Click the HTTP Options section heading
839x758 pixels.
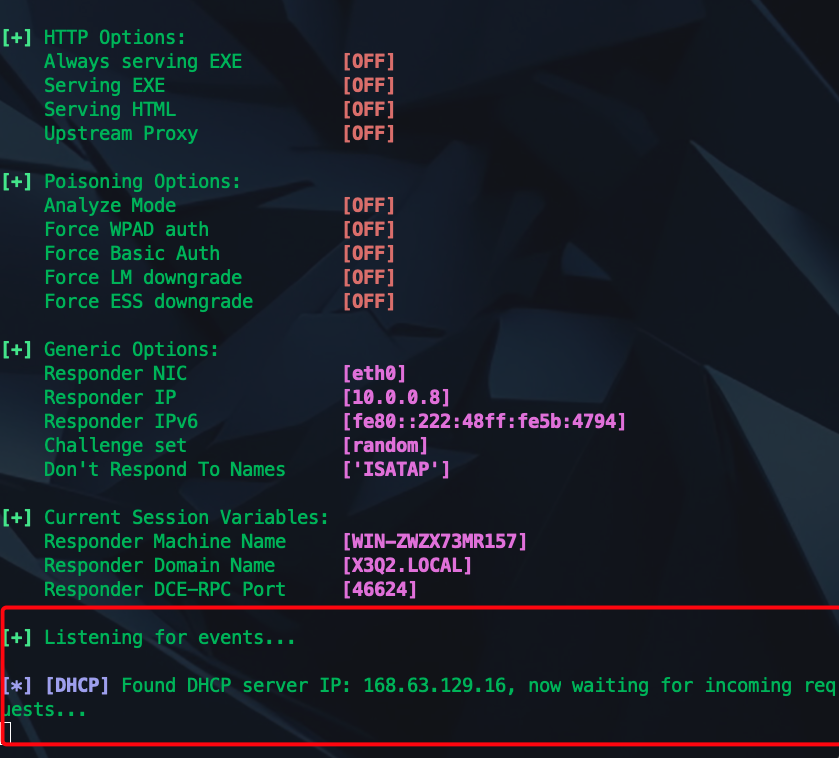tap(114, 38)
